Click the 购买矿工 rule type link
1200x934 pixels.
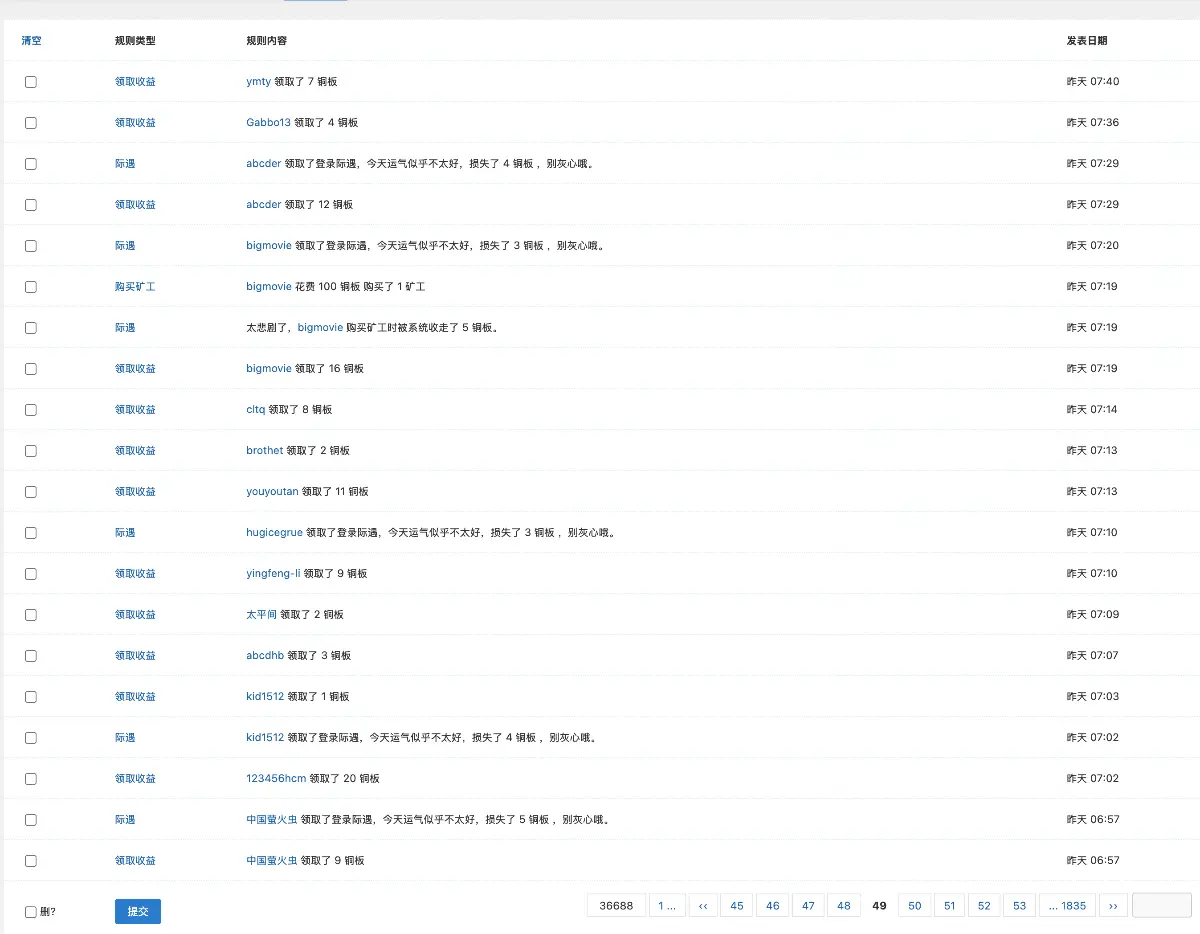pos(137,286)
